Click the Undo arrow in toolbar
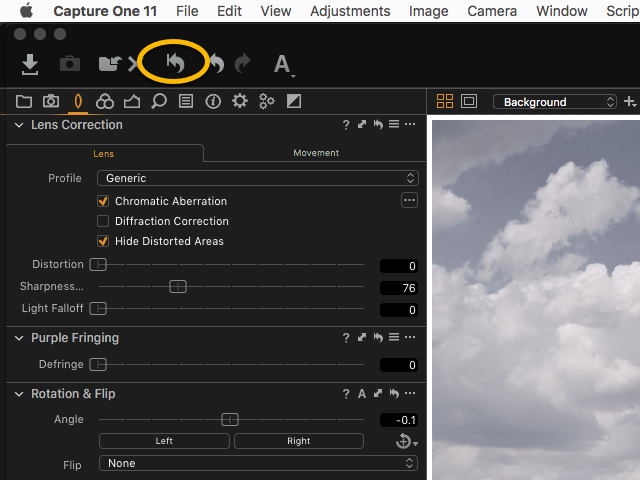Screen dimensions: 640x480 coord(215,64)
